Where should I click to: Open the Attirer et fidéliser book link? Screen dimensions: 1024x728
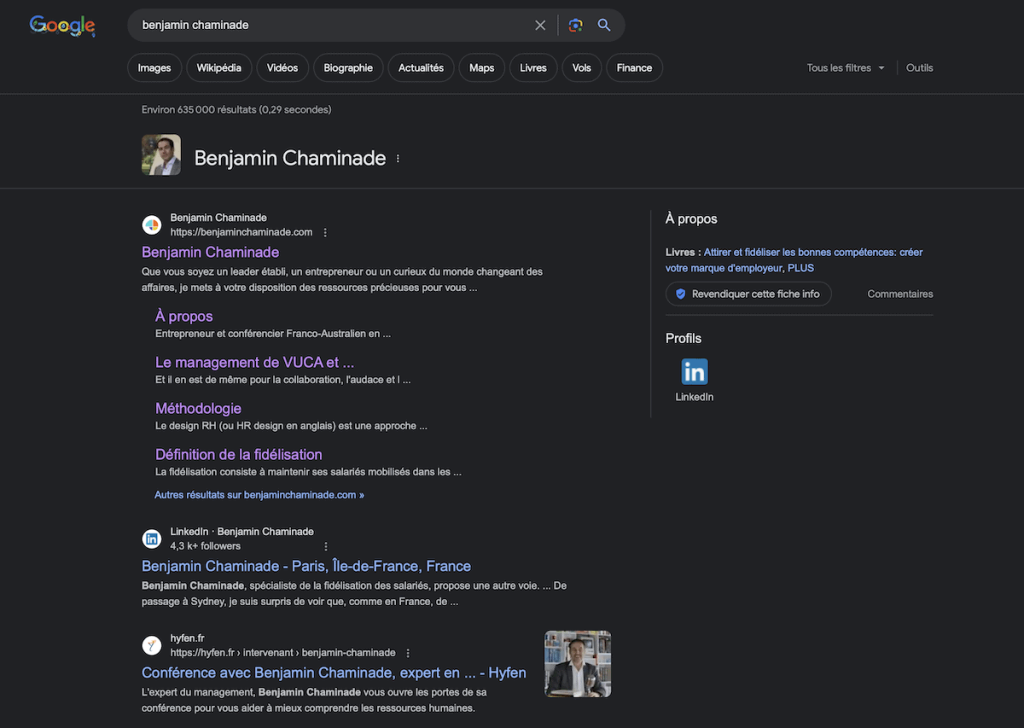(x=793, y=260)
